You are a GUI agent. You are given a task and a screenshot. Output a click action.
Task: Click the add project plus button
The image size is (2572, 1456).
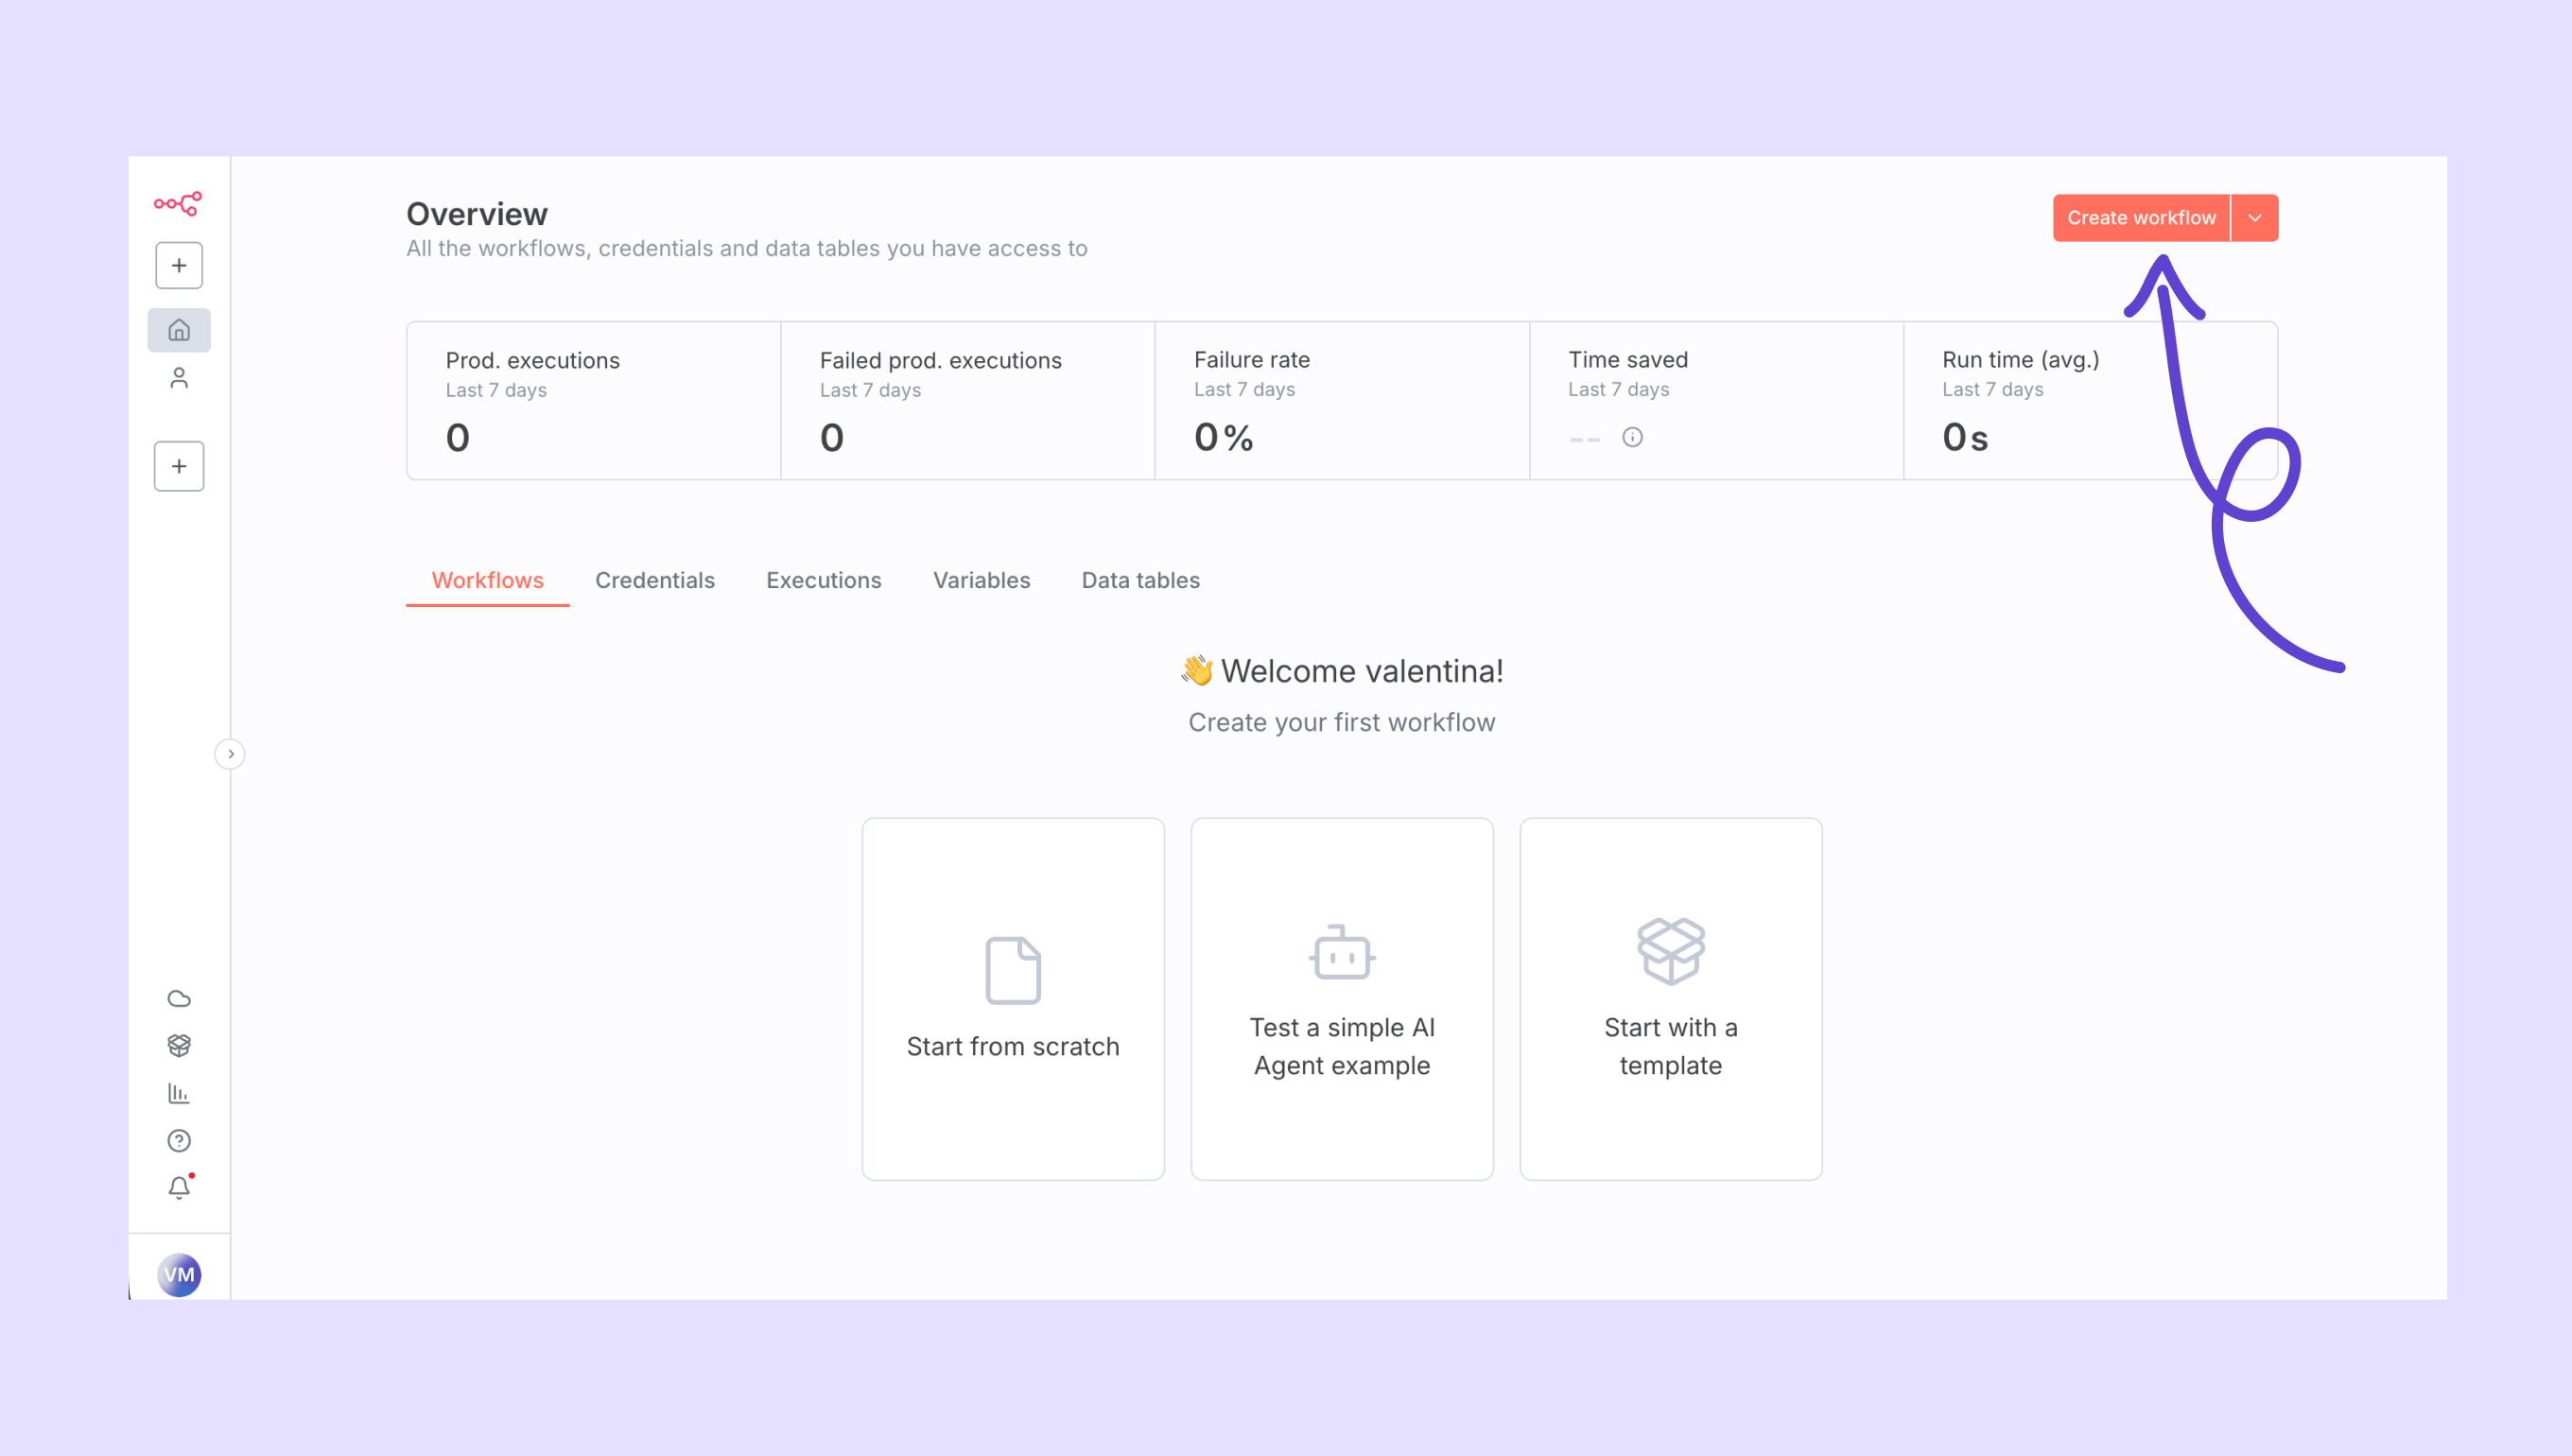[x=179, y=466]
